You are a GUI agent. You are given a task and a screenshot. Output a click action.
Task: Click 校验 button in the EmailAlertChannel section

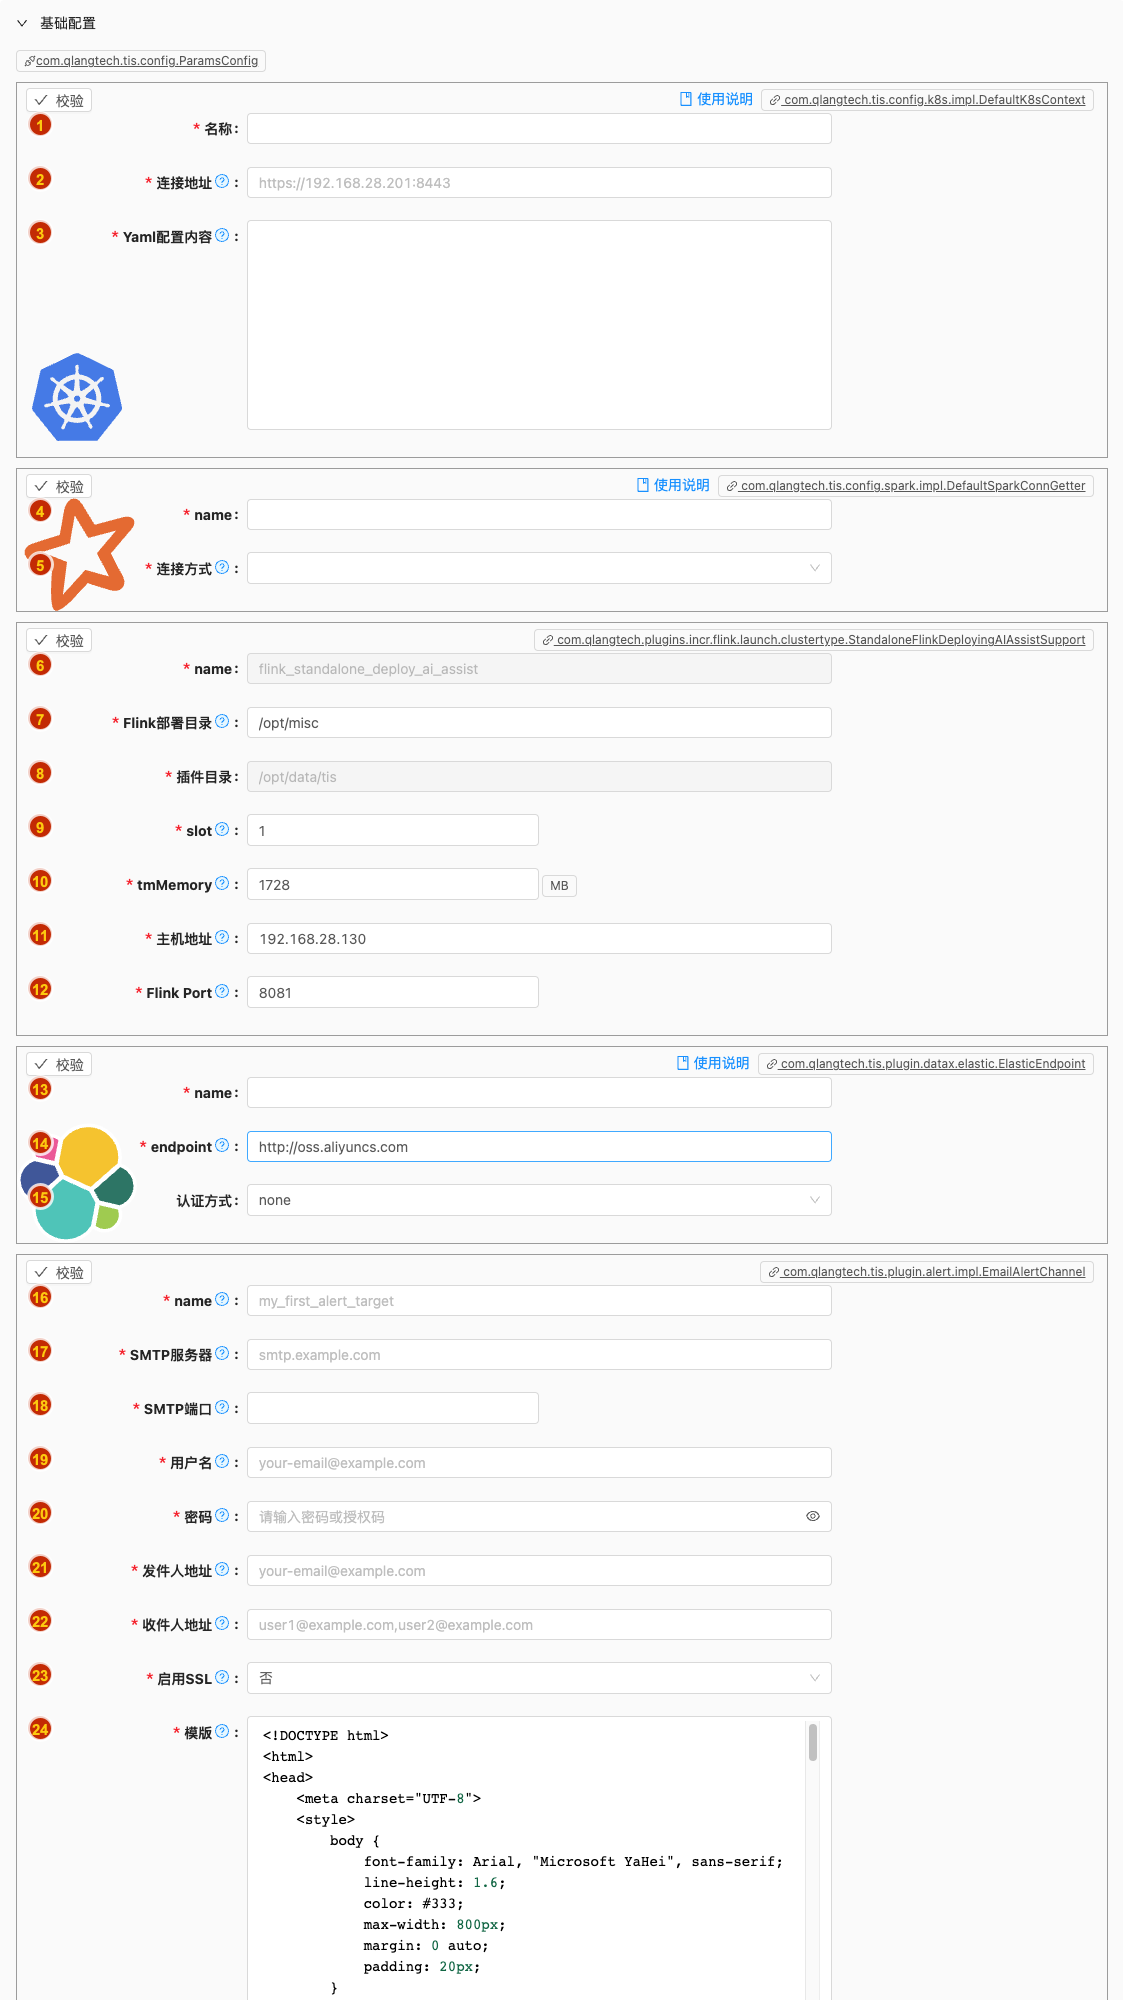pos(59,1272)
